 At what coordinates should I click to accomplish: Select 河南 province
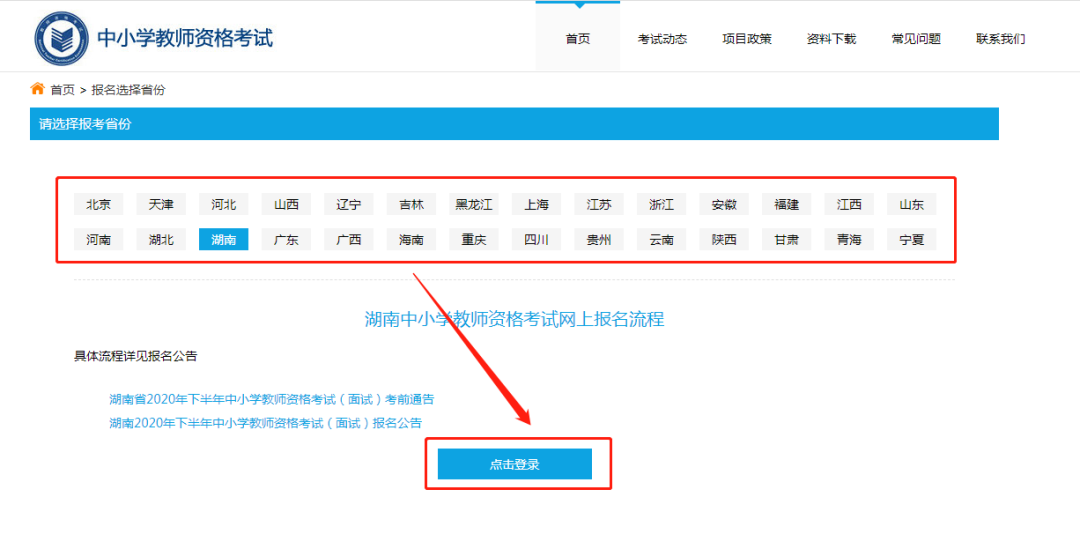(98, 240)
